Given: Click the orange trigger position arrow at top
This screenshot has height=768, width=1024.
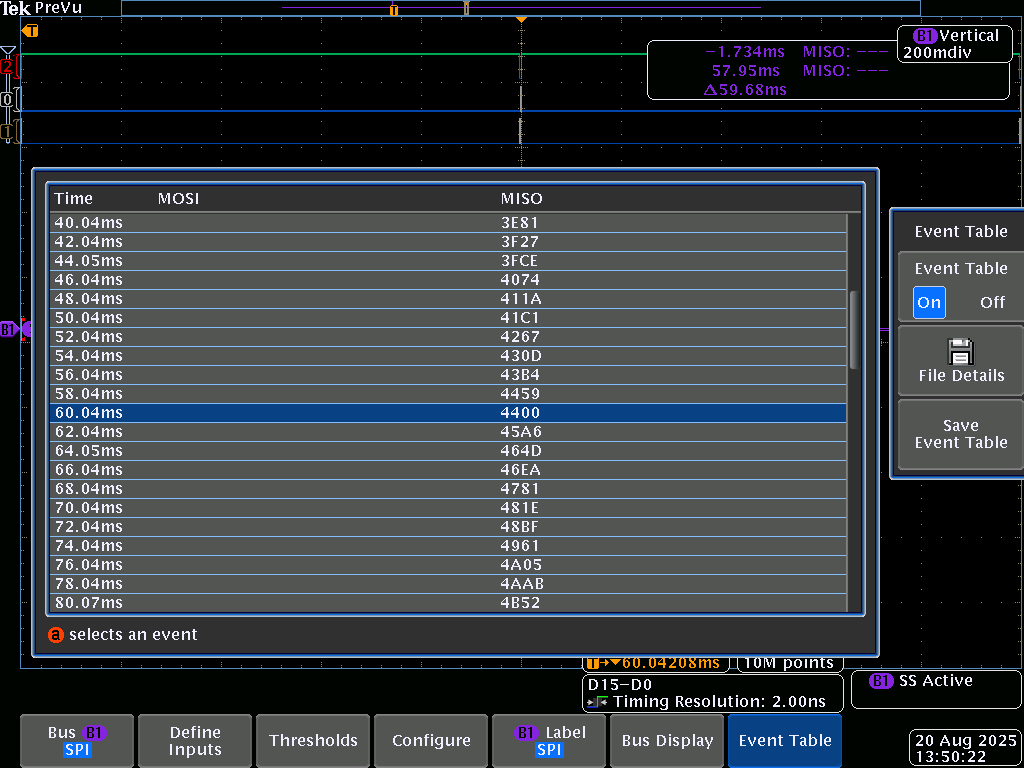Looking at the screenshot, I should point(520,20).
